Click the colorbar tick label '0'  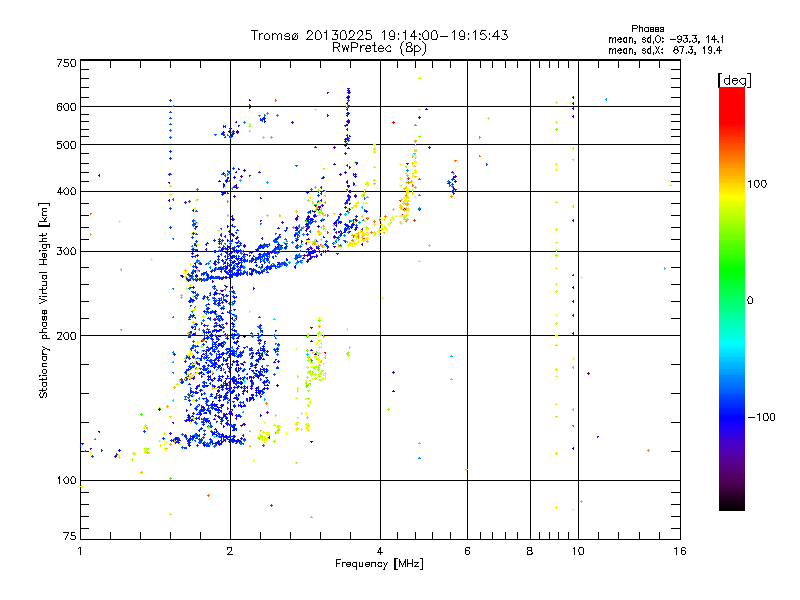tap(749, 301)
